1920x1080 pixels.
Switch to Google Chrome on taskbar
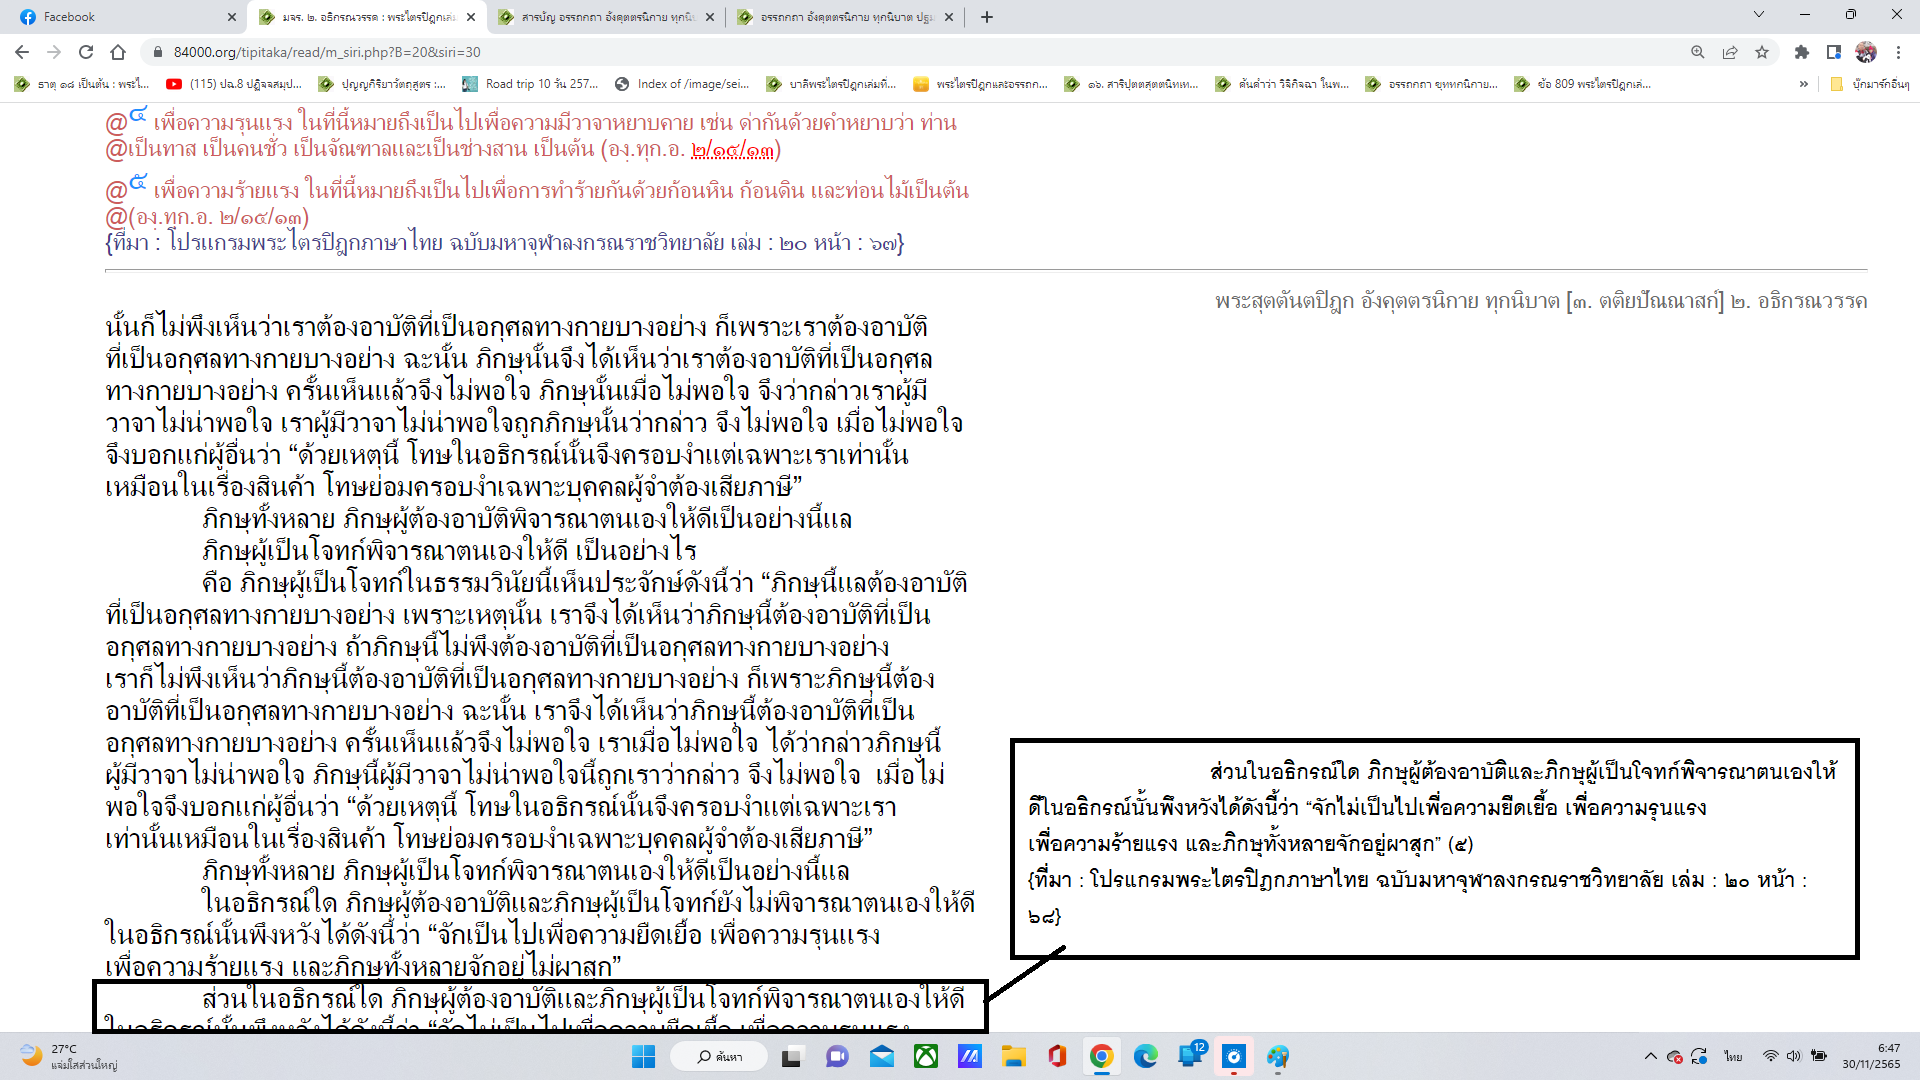(x=1102, y=1056)
